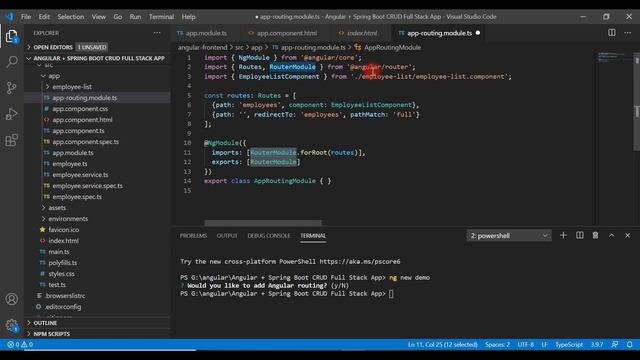Change encoding via UTF-8 status entry

click(525, 344)
